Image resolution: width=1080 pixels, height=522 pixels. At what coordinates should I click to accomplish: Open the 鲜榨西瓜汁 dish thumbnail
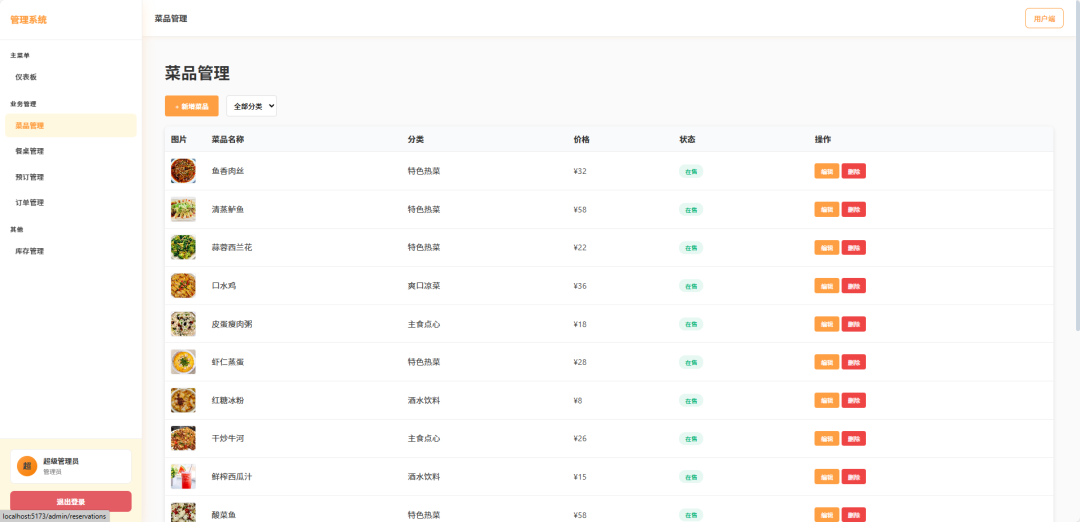[x=183, y=477]
